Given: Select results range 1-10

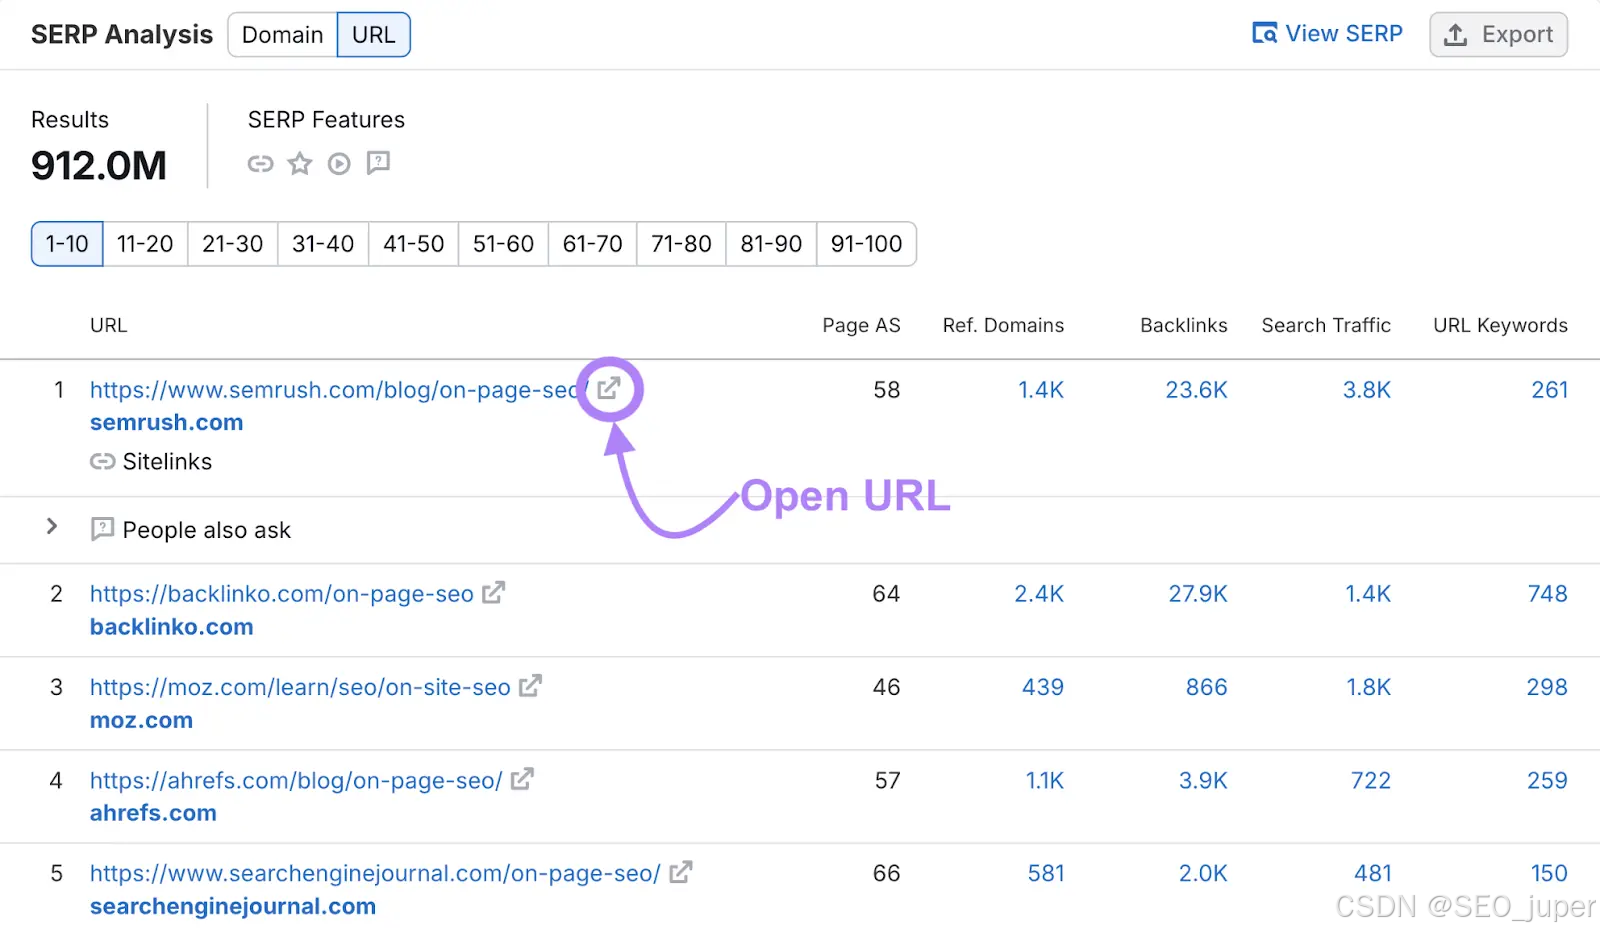Looking at the screenshot, I should click(x=67, y=244).
